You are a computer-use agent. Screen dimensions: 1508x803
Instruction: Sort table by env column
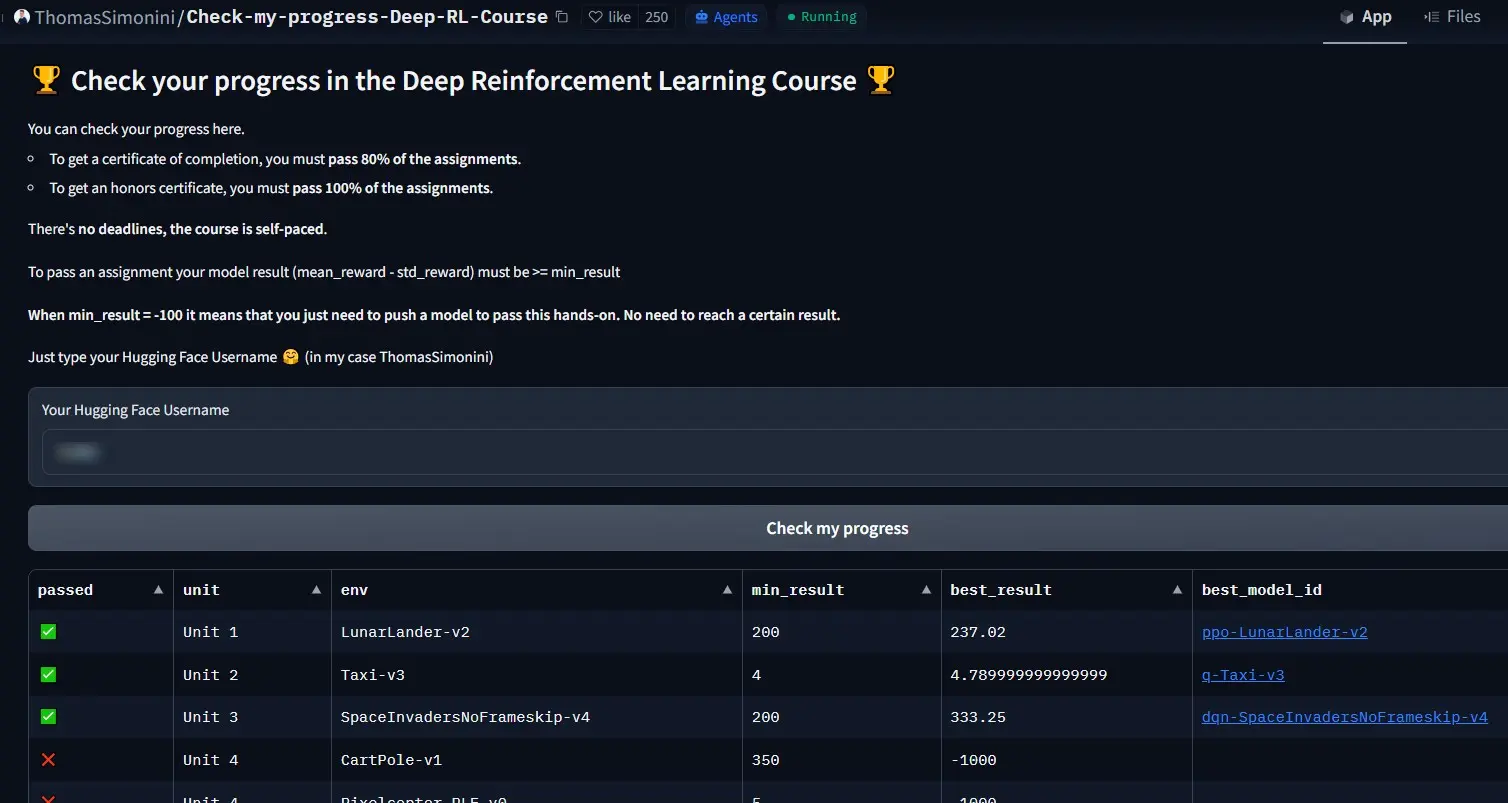point(727,590)
